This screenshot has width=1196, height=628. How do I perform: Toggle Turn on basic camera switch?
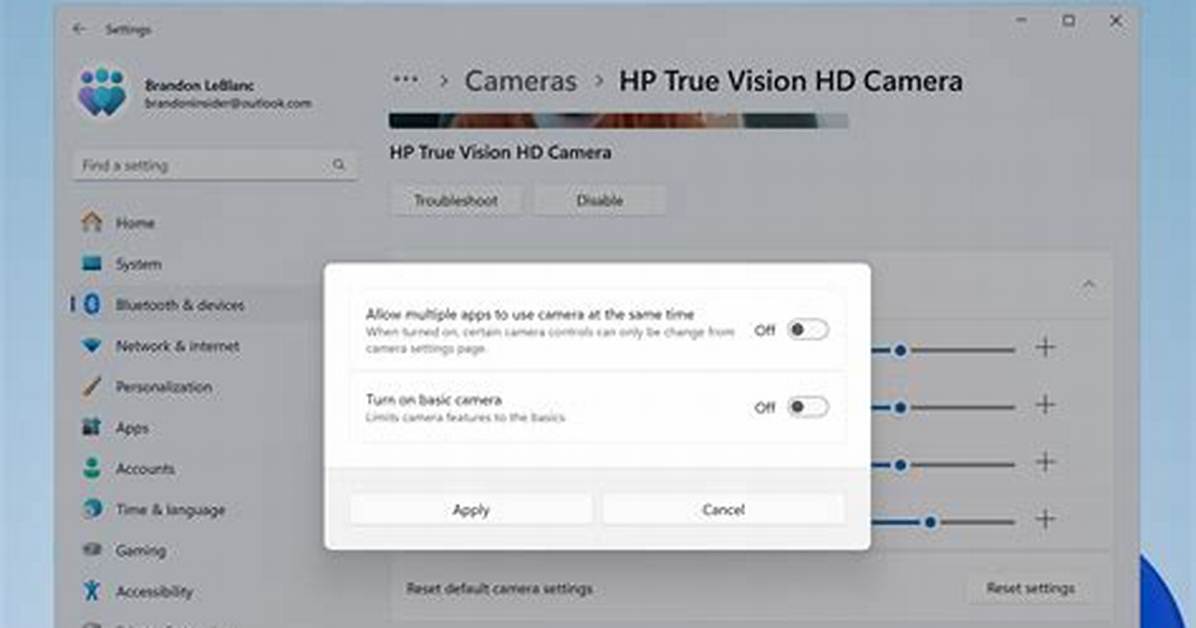808,407
